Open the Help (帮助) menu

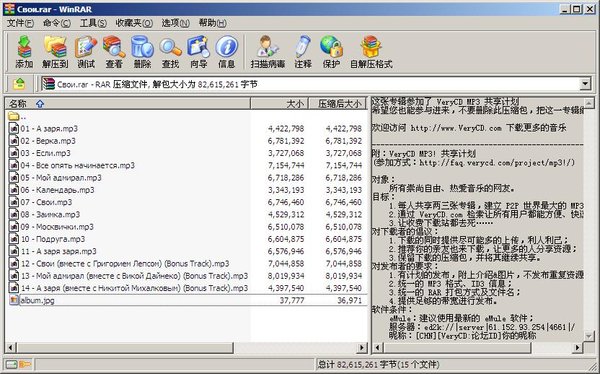[212, 23]
